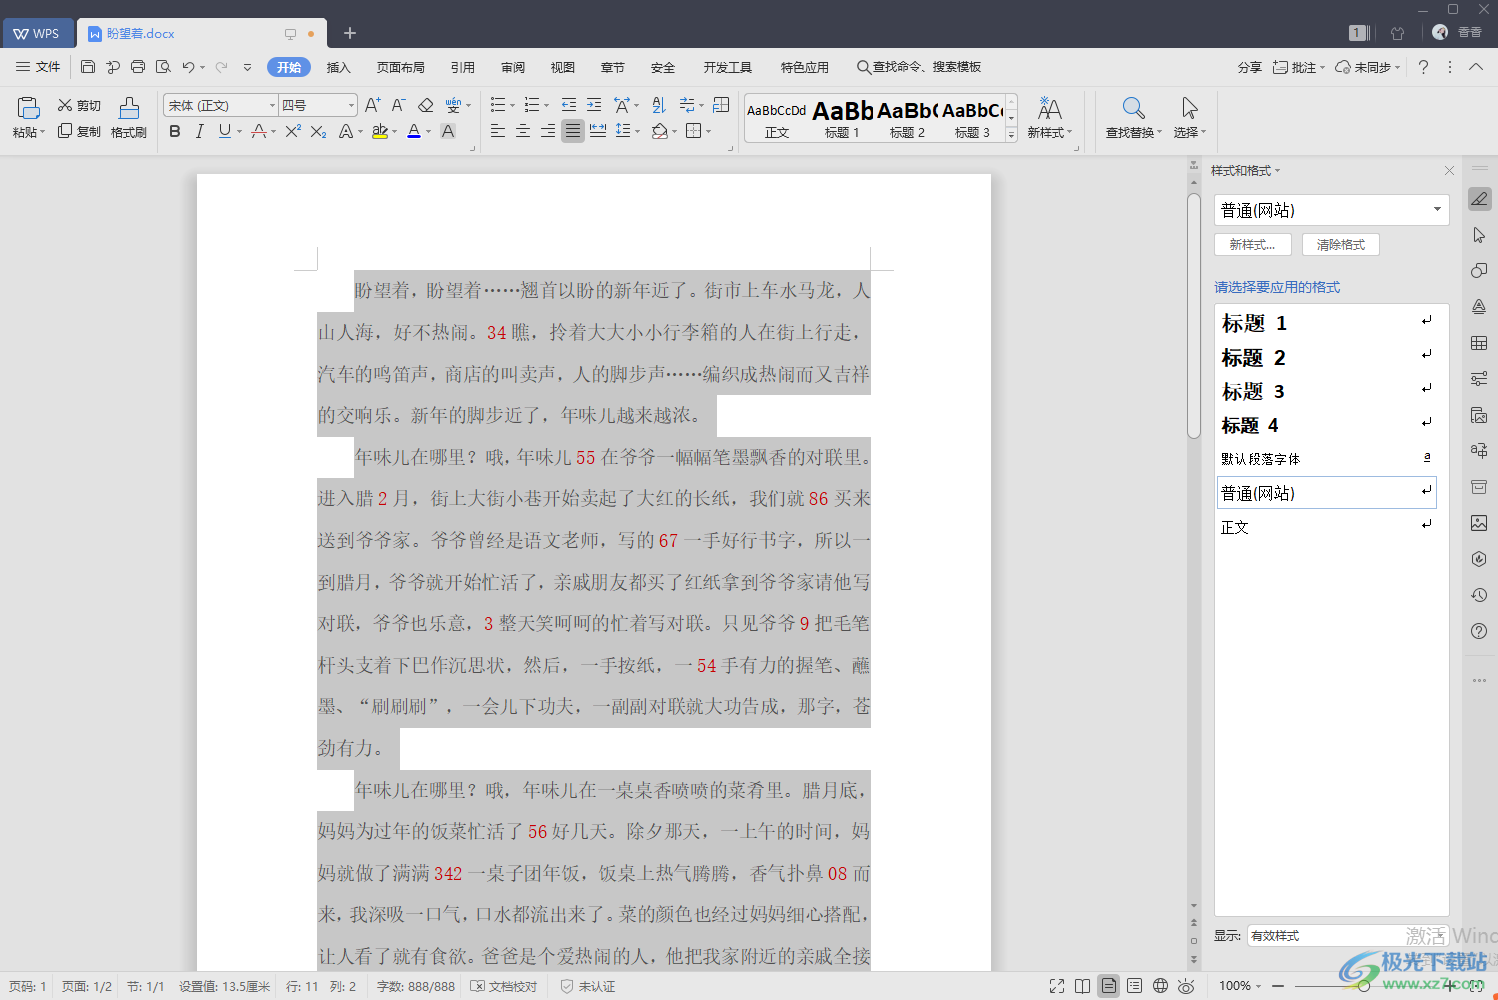
Task: Toggle justified alignment button
Action: (573, 131)
